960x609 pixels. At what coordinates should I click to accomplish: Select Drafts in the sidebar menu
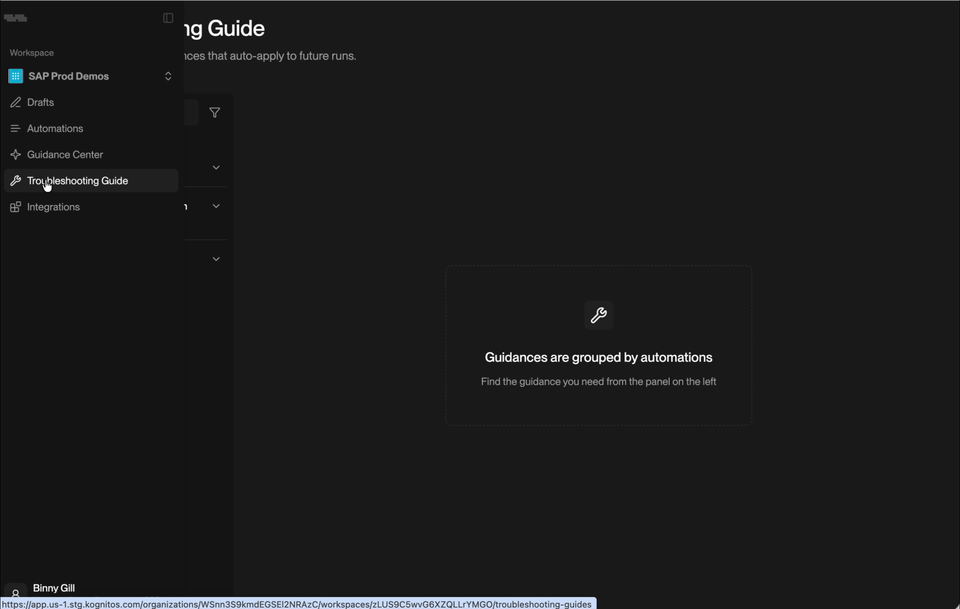pos(42,101)
